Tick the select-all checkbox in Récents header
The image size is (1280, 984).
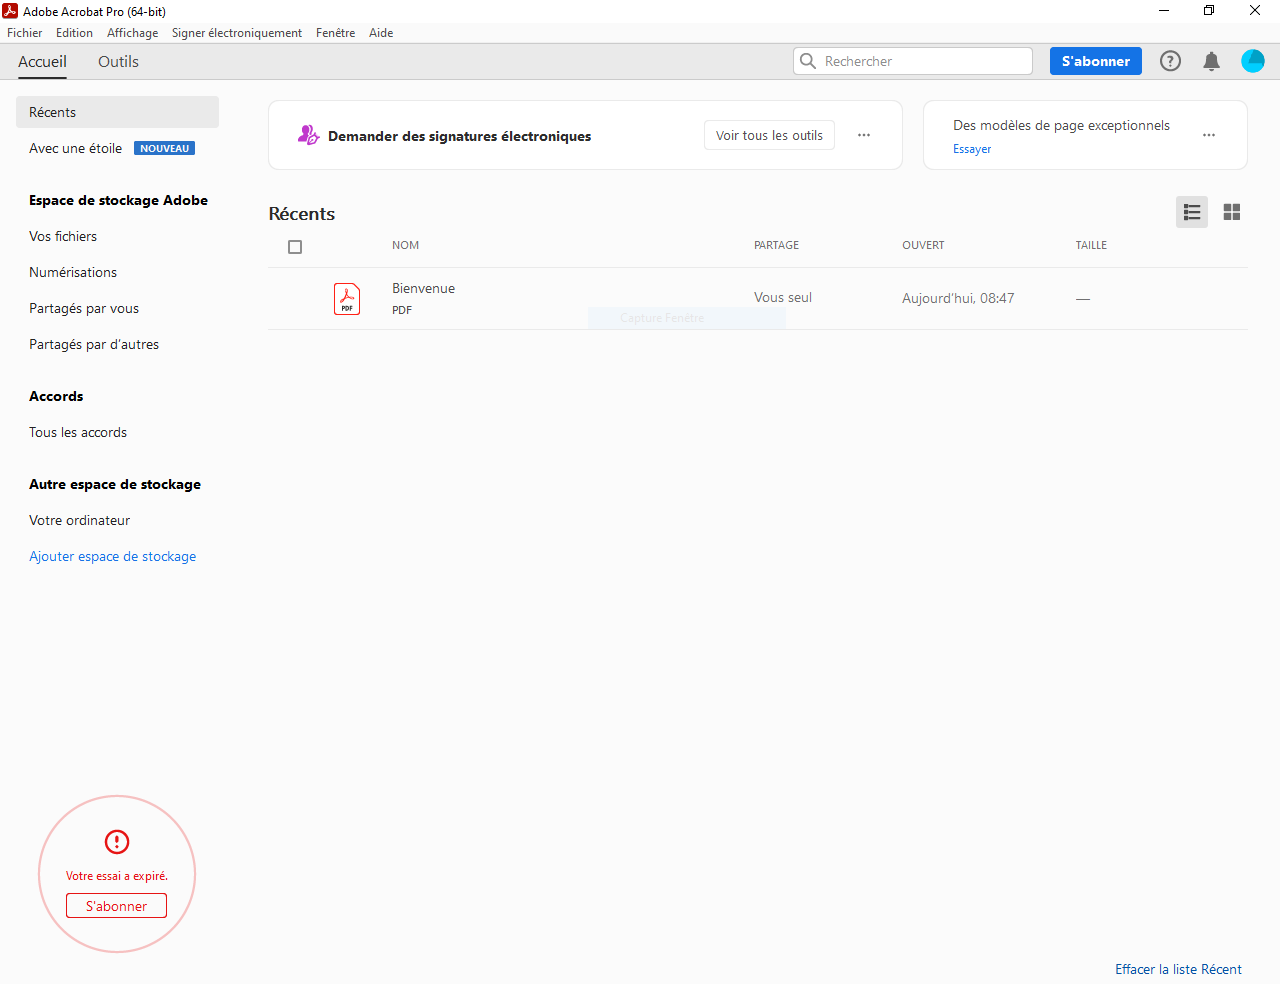tap(295, 247)
